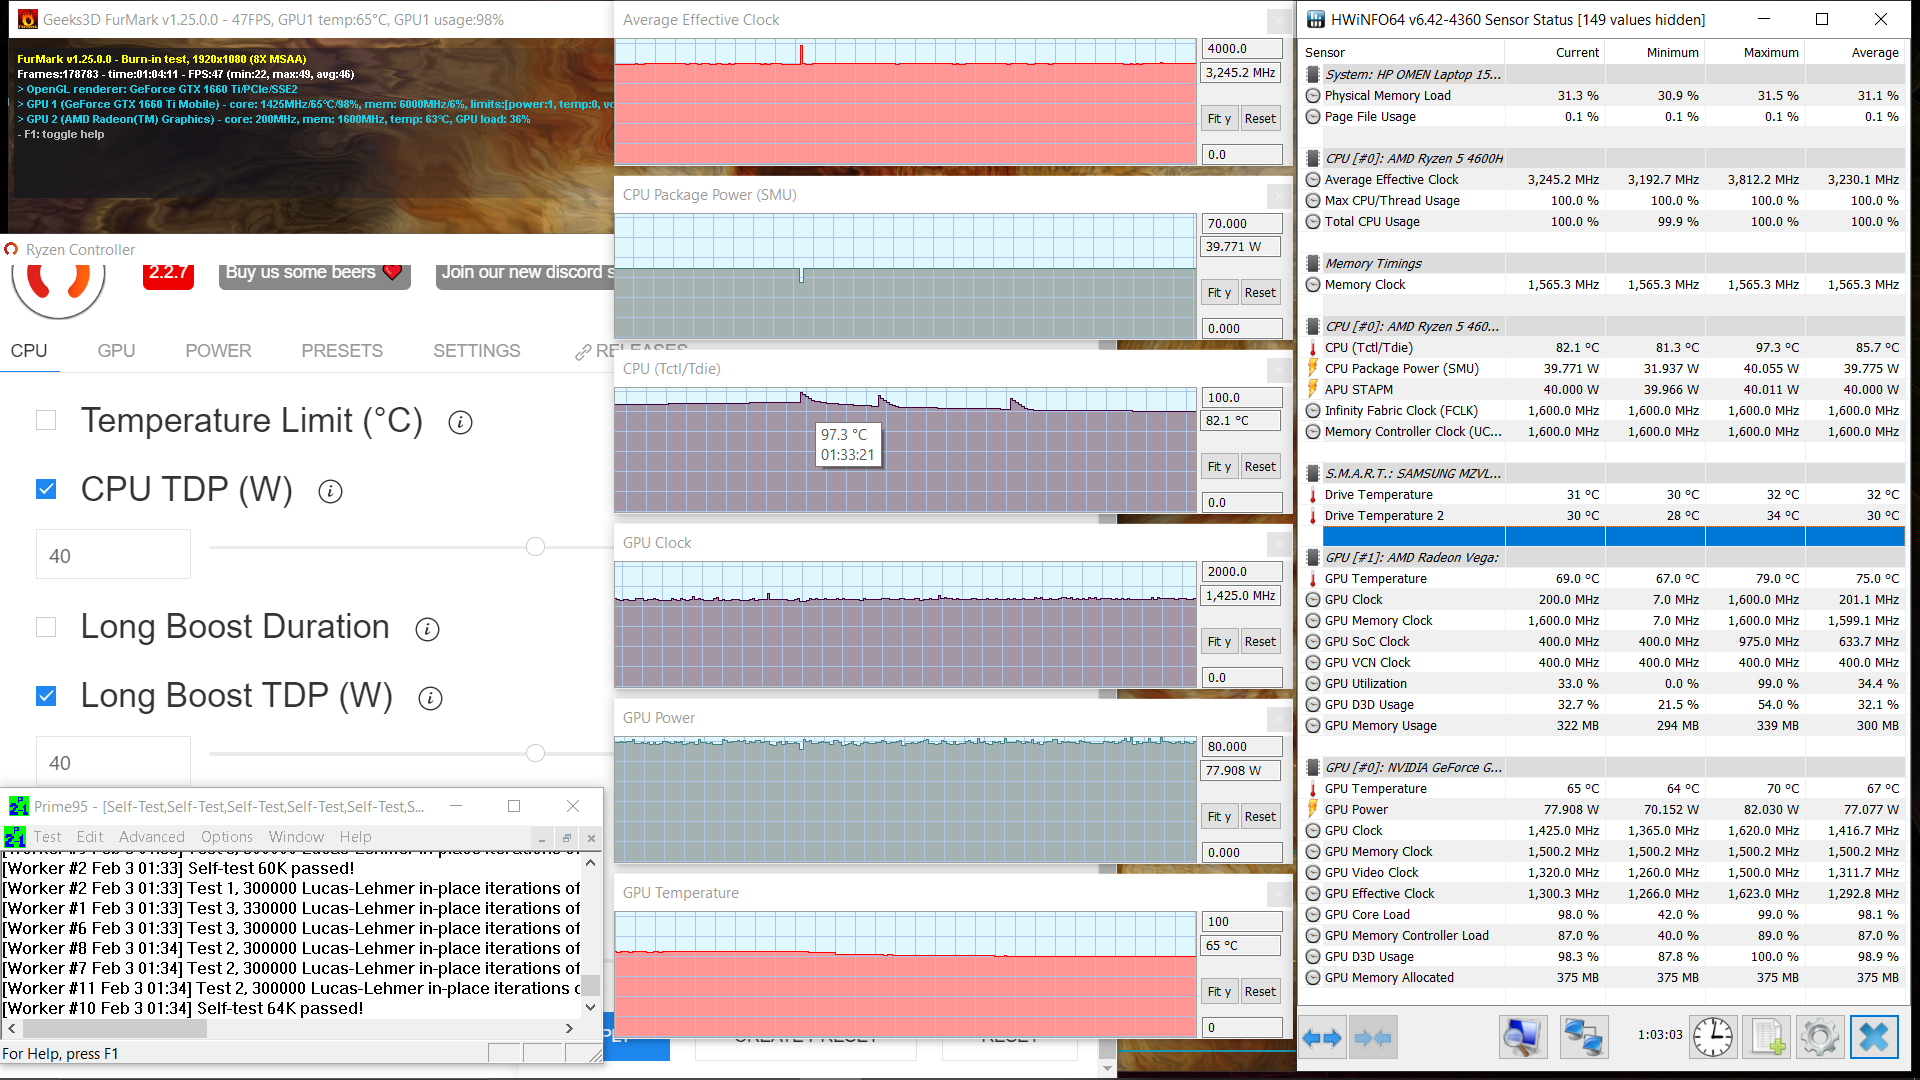Click lightning icon on GPU Power row

1313,810
